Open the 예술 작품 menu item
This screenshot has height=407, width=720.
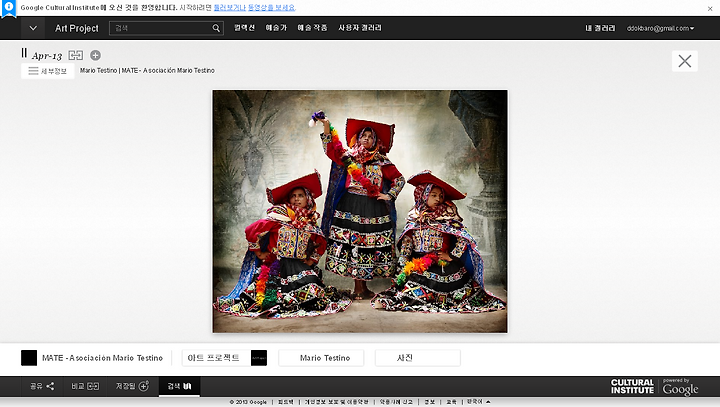click(312, 28)
